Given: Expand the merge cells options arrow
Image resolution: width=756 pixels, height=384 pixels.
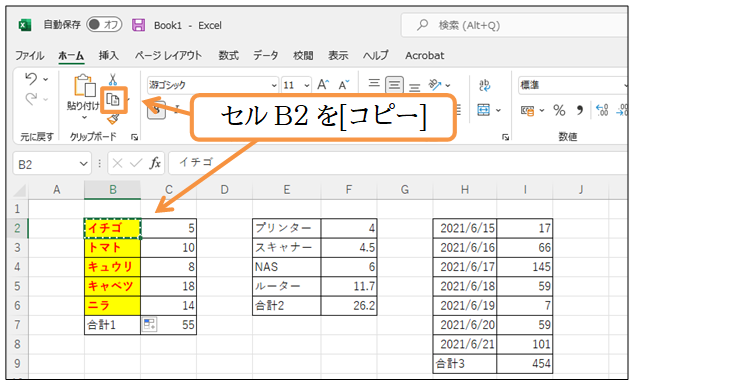Looking at the screenshot, I should (x=498, y=110).
